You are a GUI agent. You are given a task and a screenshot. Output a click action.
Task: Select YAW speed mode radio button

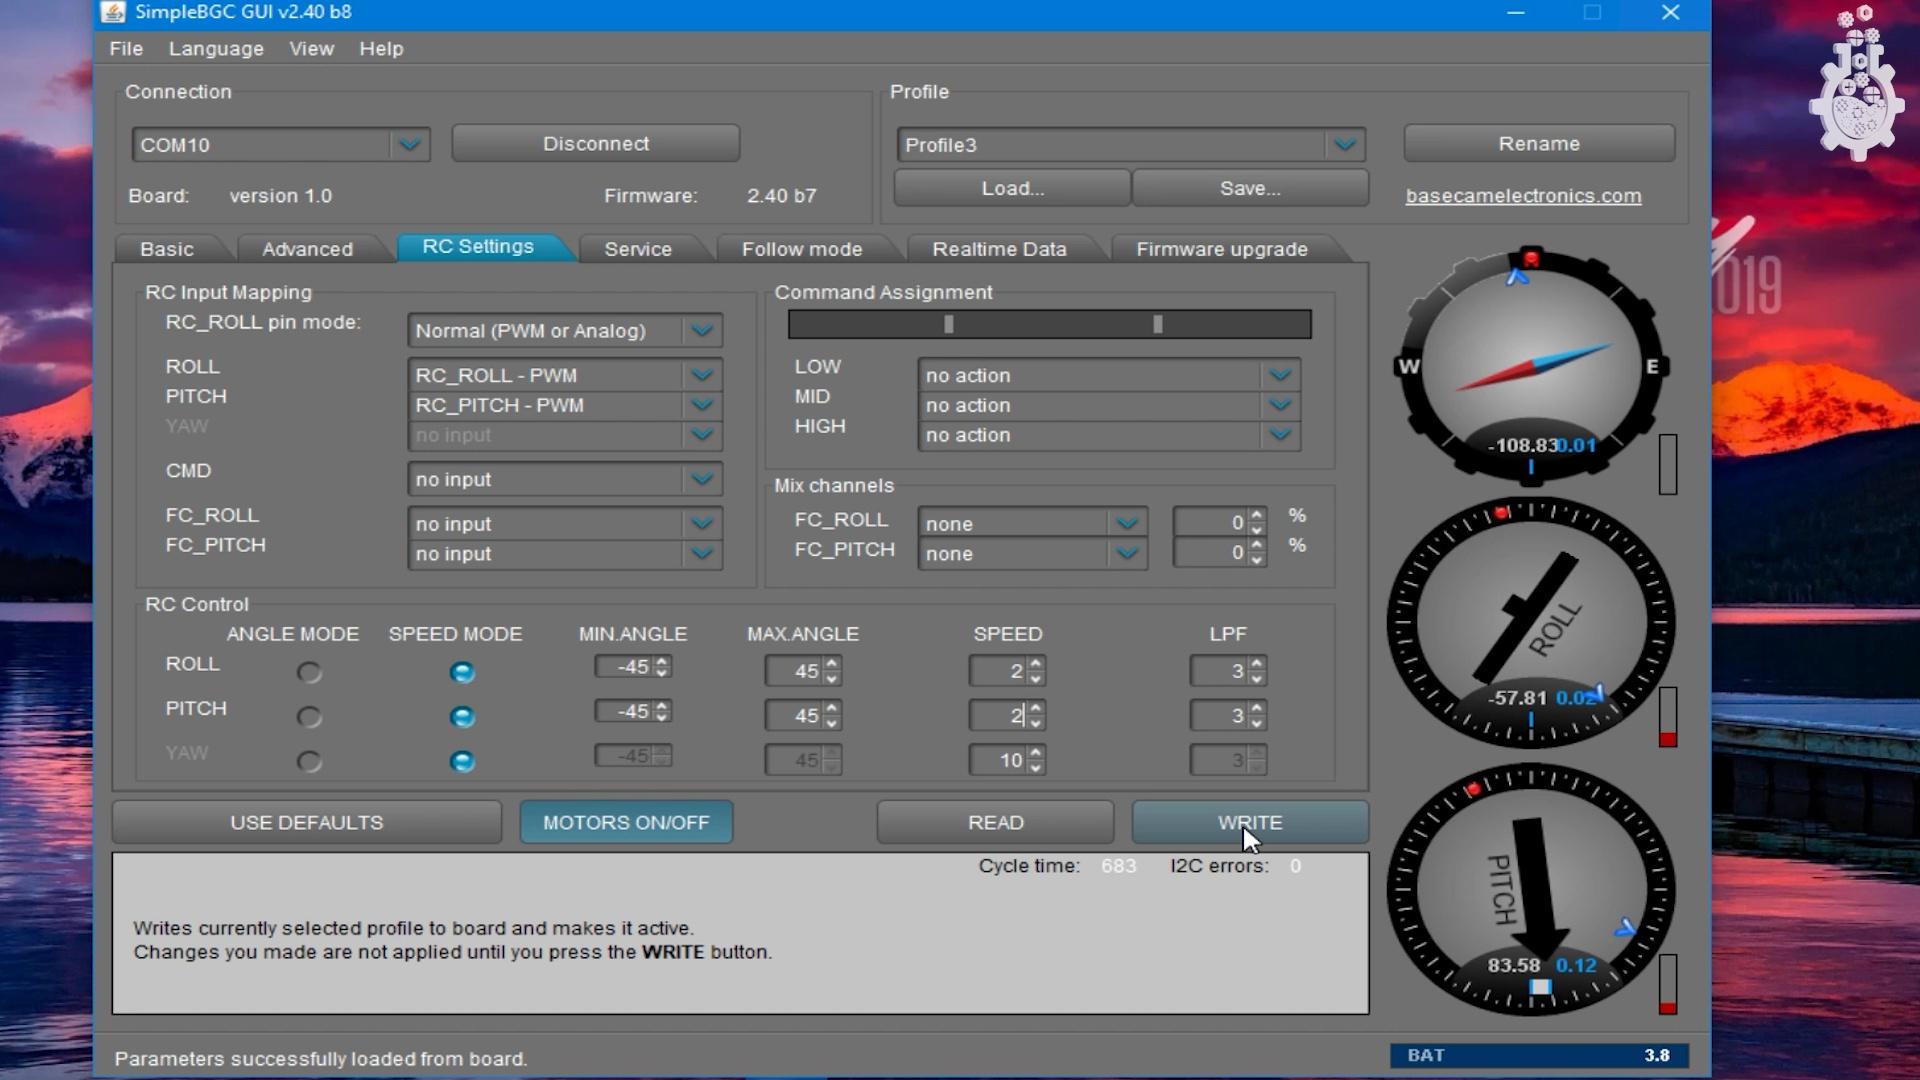coord(462,761)
